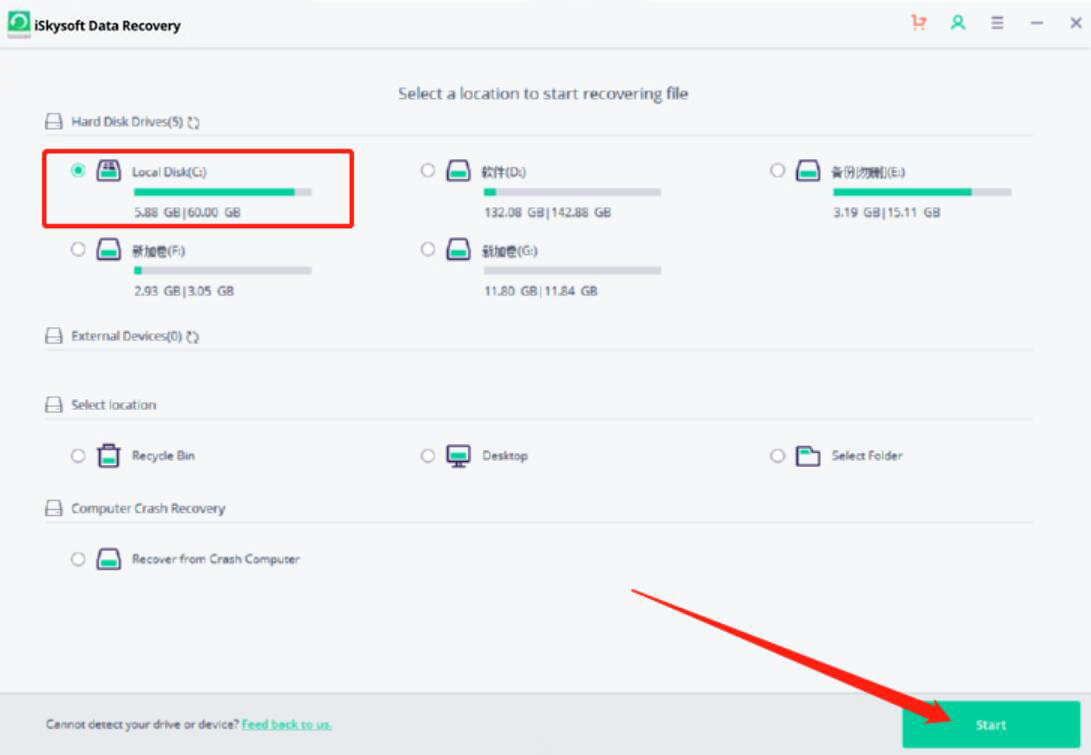Select the G: drive radio button
1091x755 pixels.
click(x=428, y=249)
